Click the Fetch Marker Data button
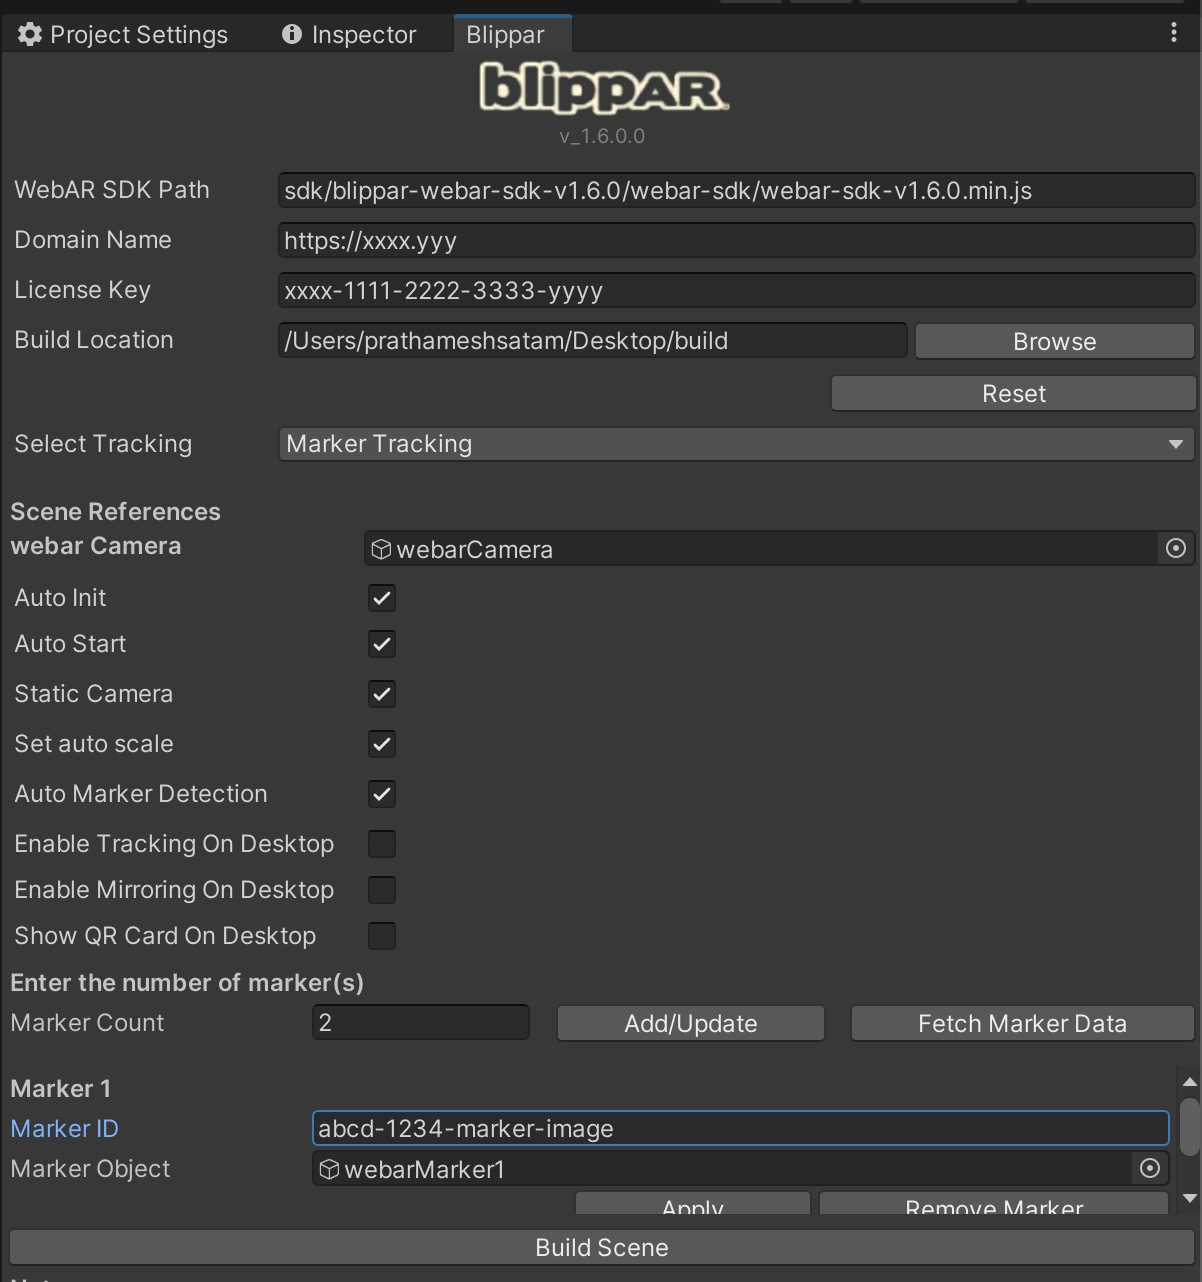The height and width of the screenshot is (1282, 1202). tap(1022, 1024)
